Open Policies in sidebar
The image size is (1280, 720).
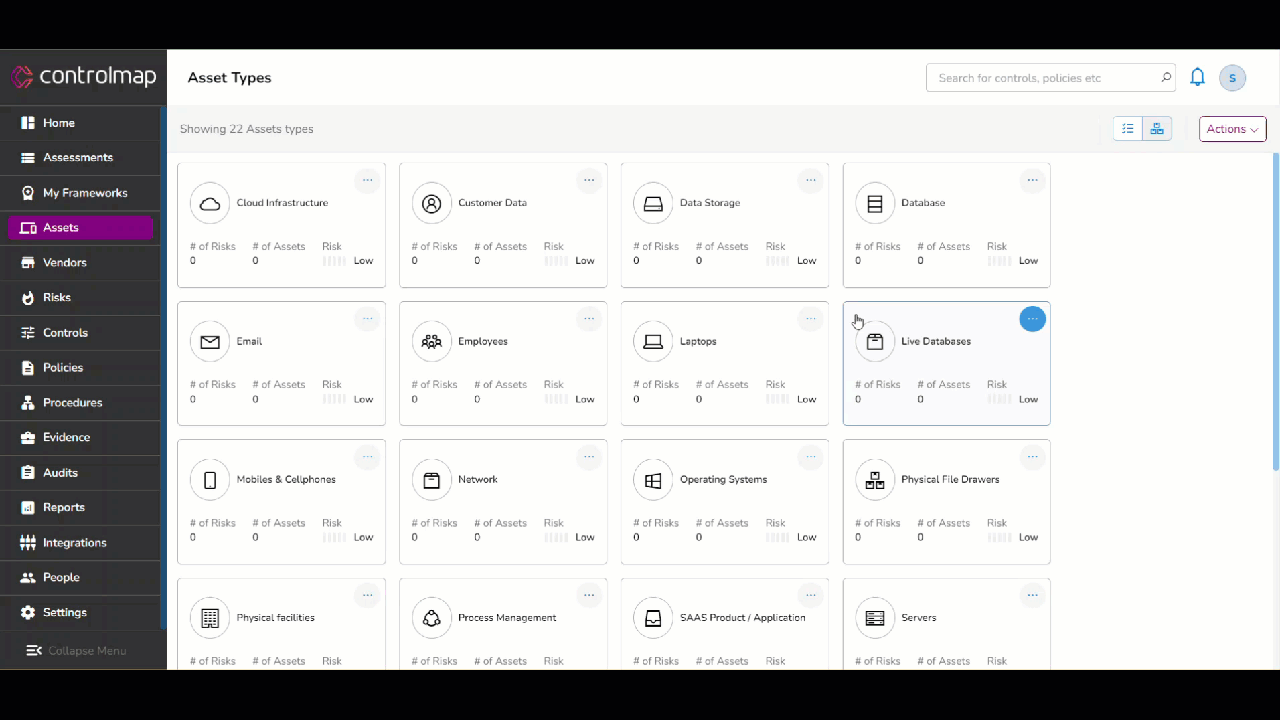tap(80, 368)
